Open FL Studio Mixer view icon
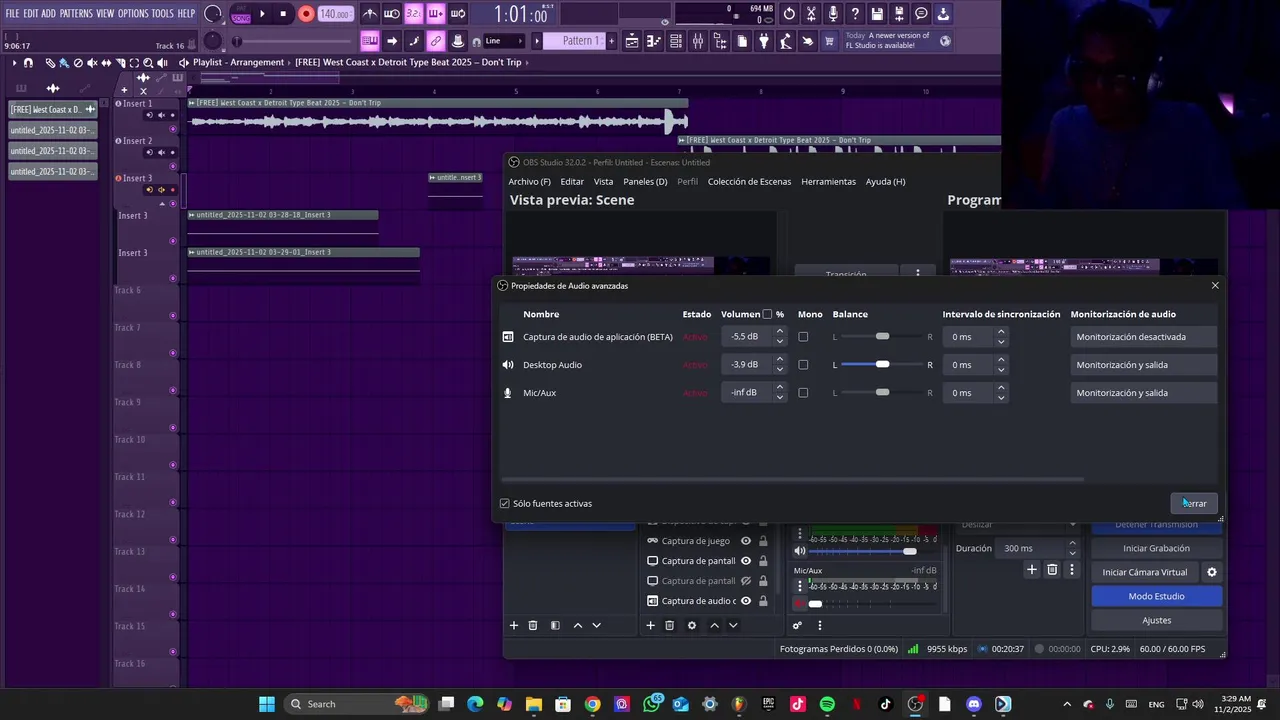Viewport: 1280px width, 720px height. 697,41
